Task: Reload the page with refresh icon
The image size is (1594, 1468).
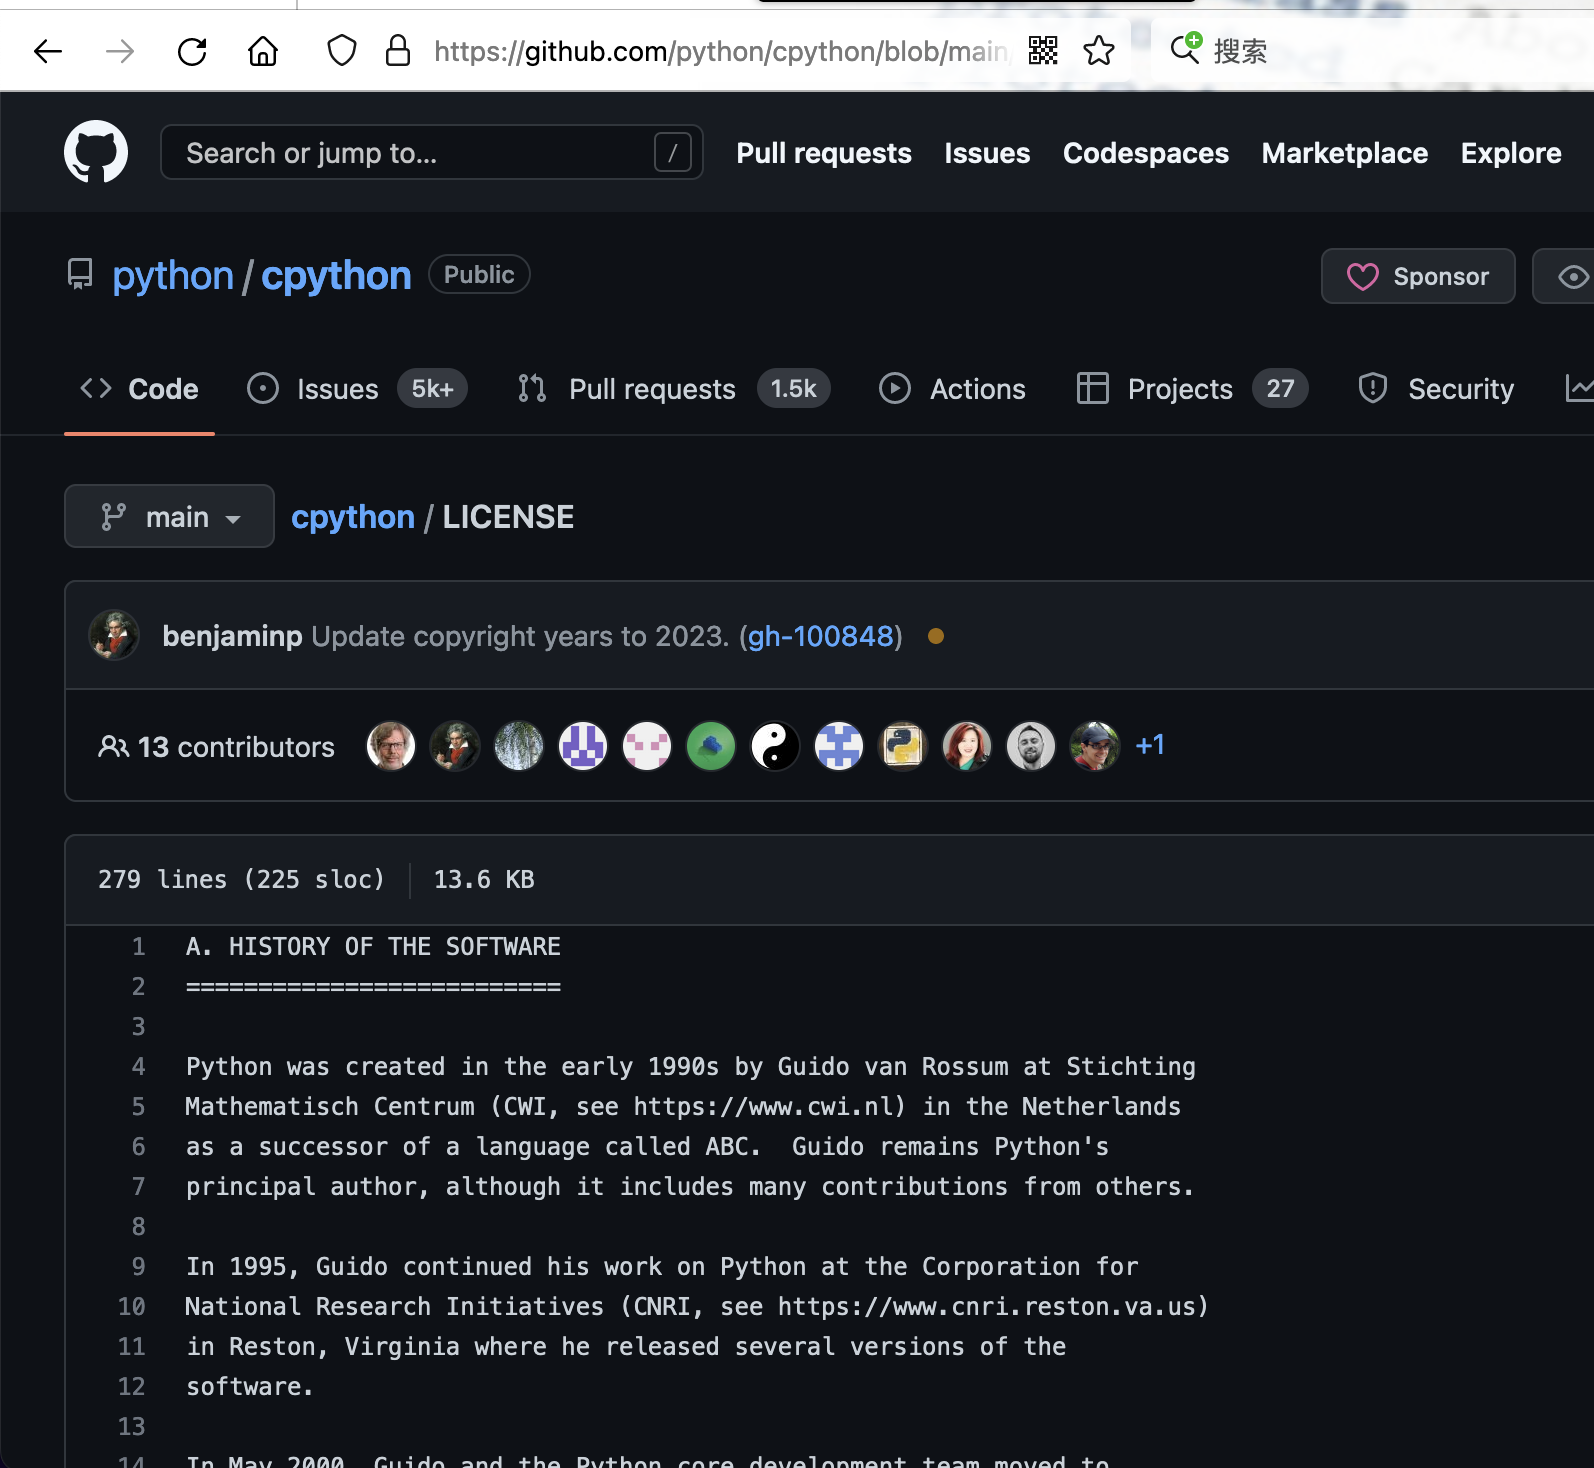Action: (x=192, y=51)
